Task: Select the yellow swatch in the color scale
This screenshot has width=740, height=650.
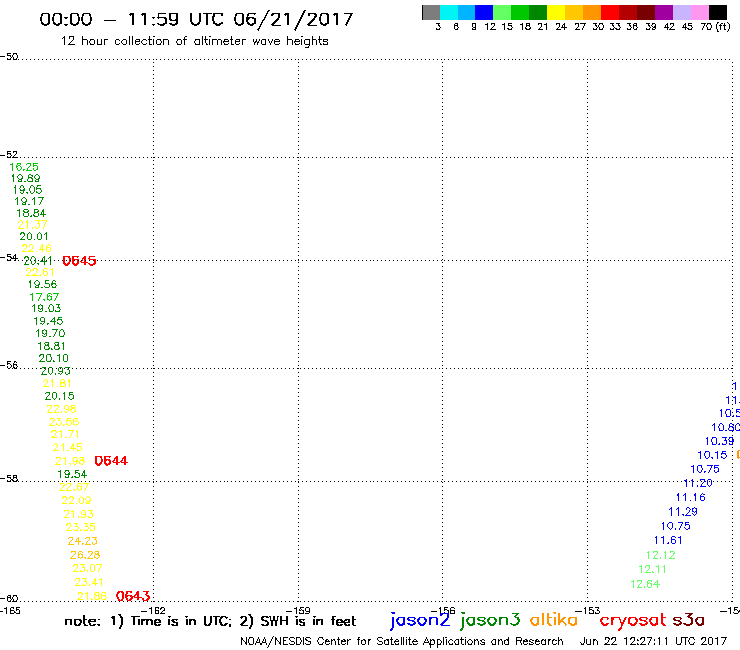Action: click(556, 12)
